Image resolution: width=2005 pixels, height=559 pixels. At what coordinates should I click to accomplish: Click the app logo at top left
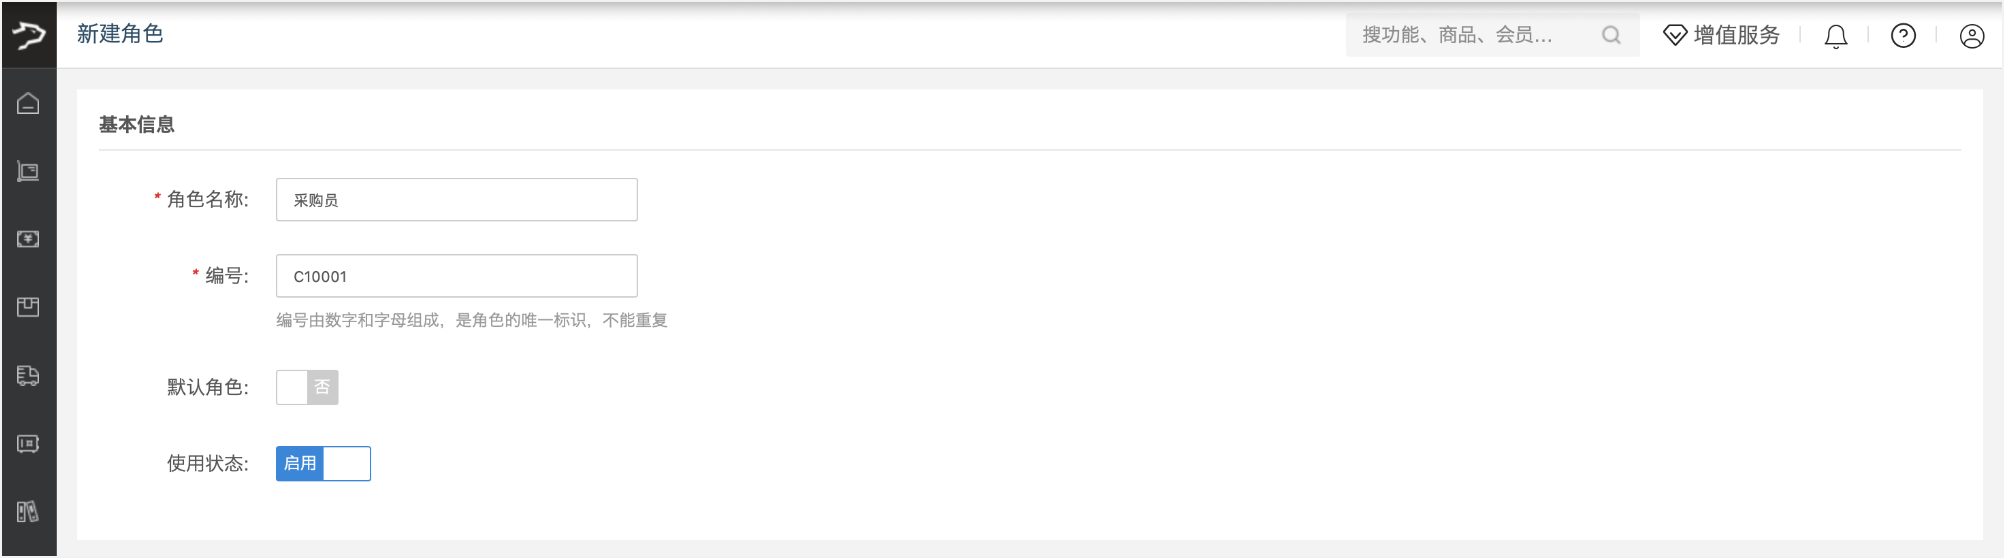(28, 35)
